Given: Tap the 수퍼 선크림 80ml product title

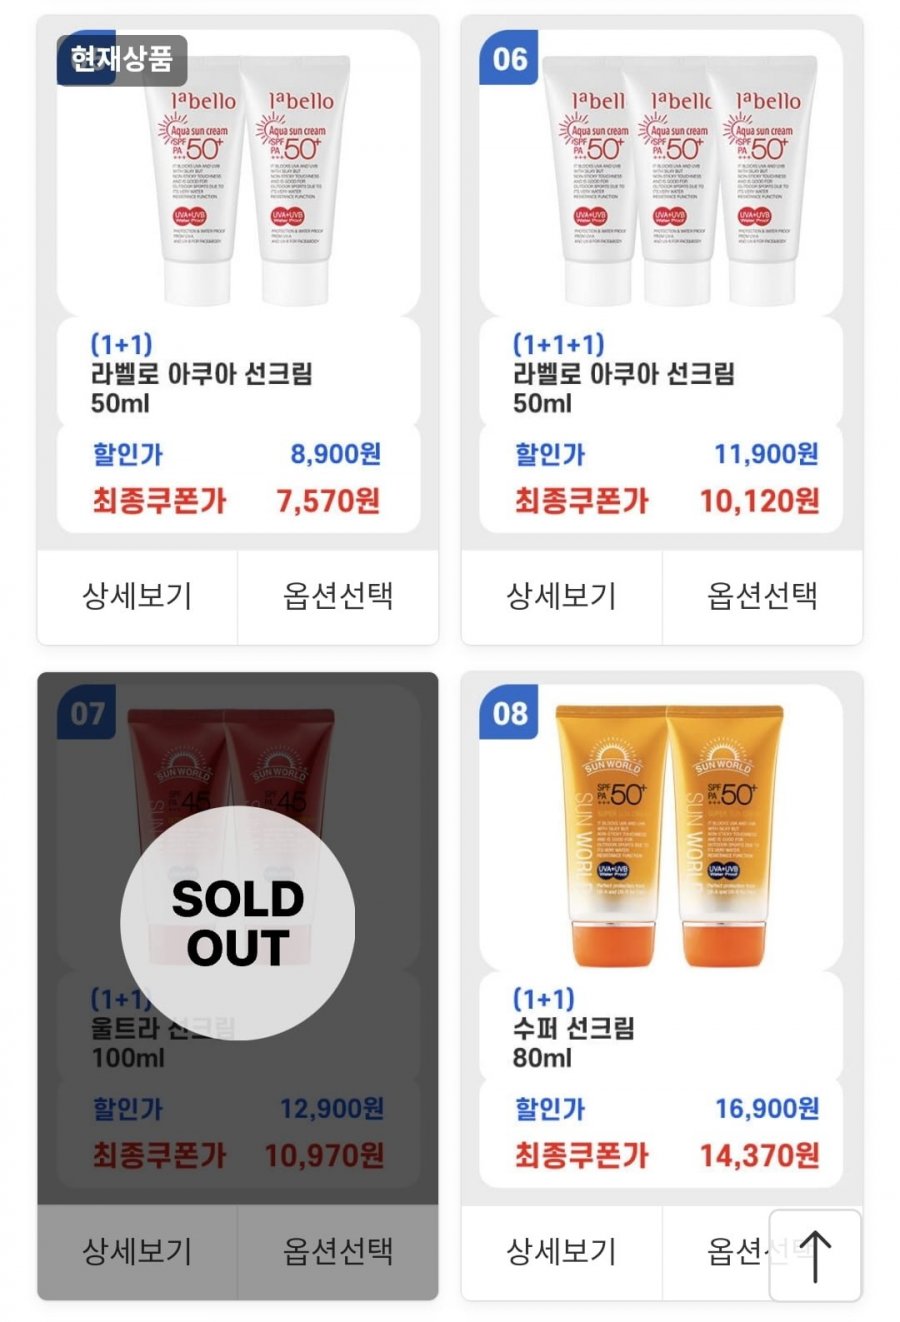Looking at the screenshot, I should point(574,1043).
